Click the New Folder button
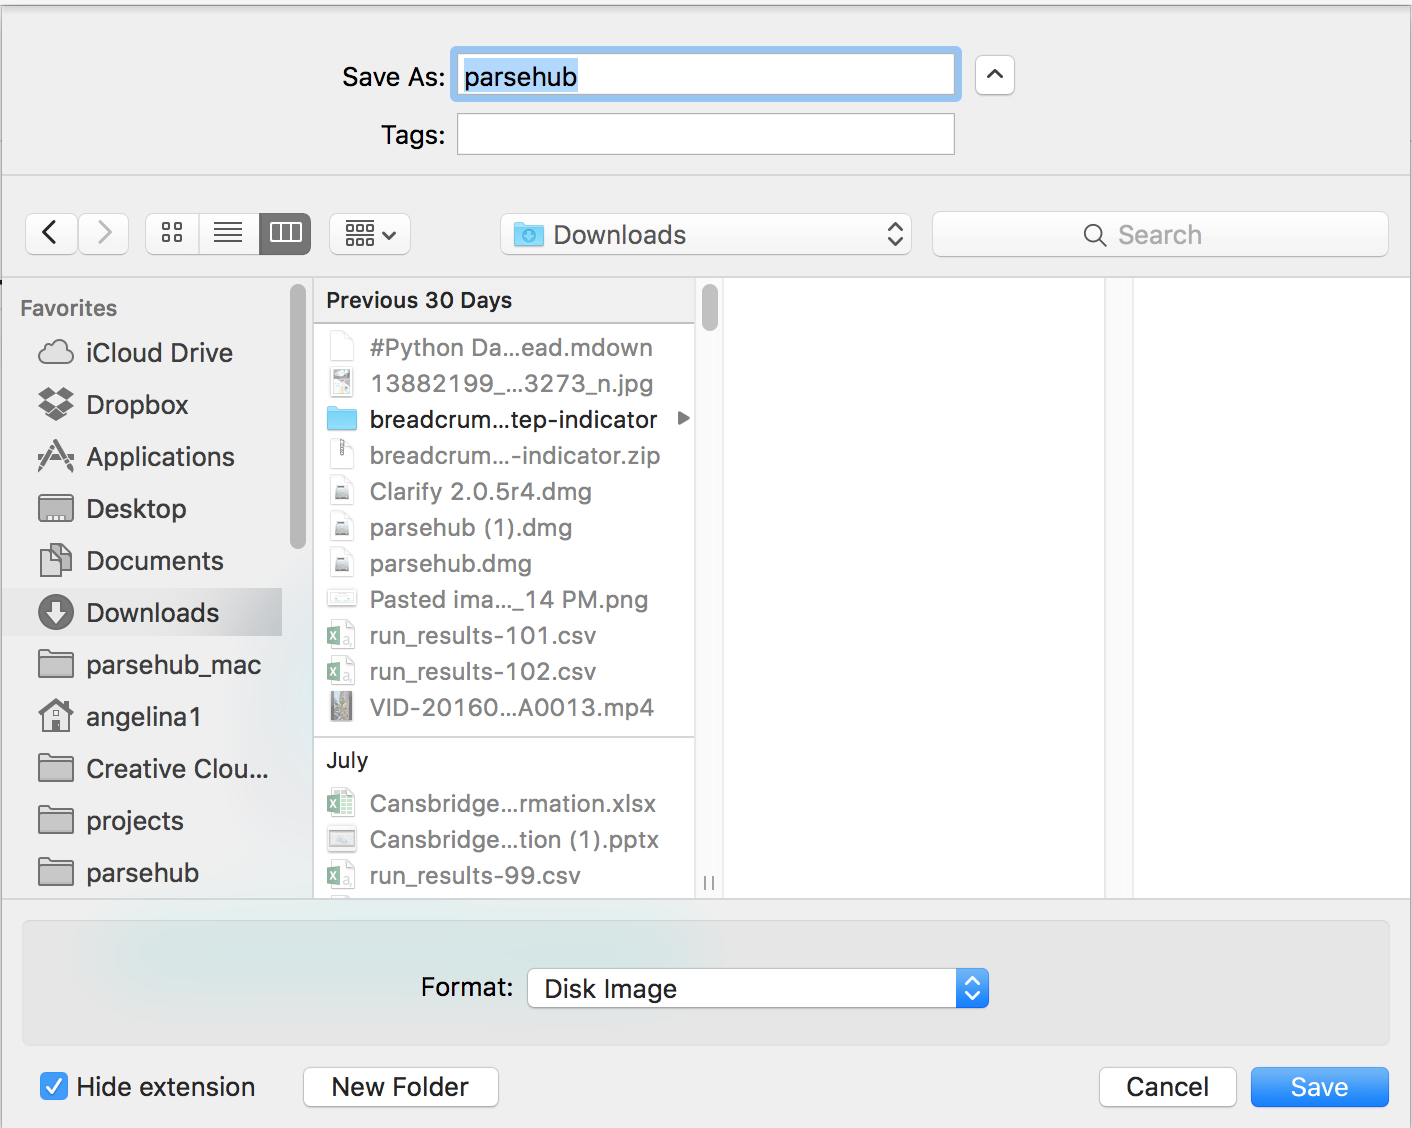Viewport: 1412px width, 1128px height. coord(400,1087)
